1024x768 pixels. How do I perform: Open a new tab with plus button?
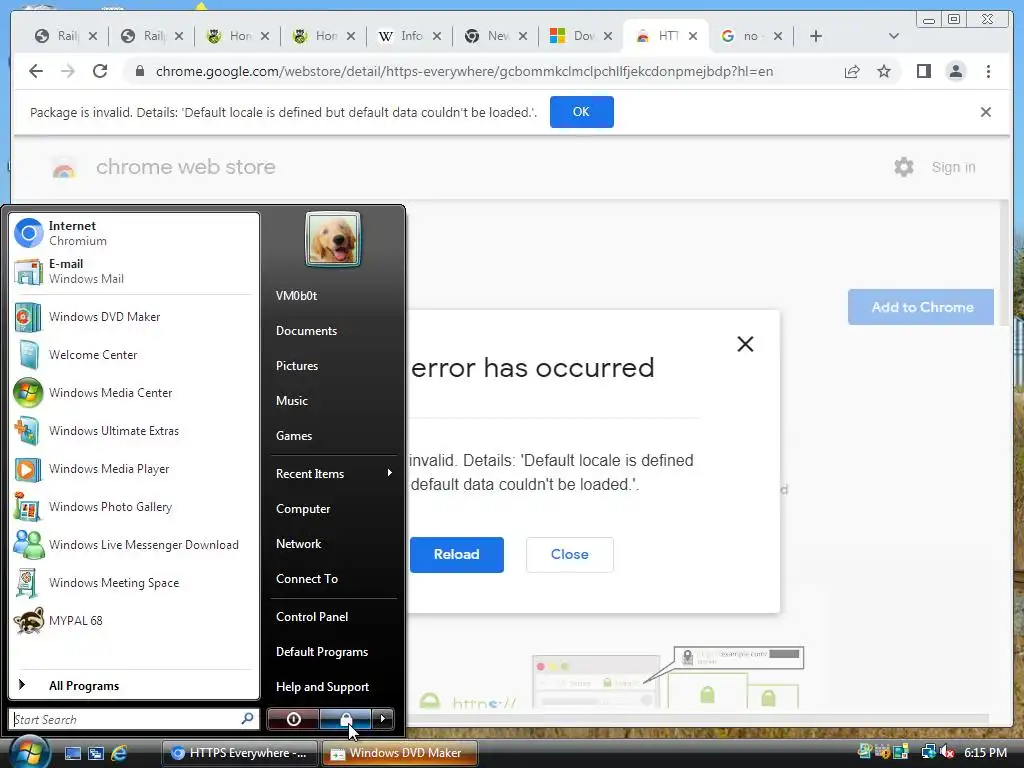(816, 36)
